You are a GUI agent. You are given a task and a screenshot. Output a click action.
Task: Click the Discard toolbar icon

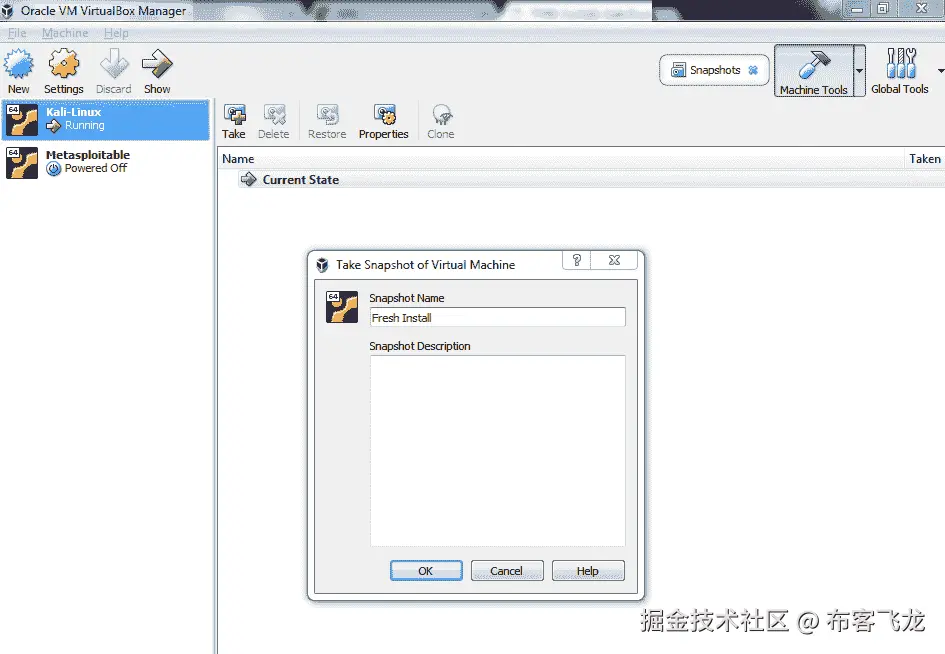(113, 64)
